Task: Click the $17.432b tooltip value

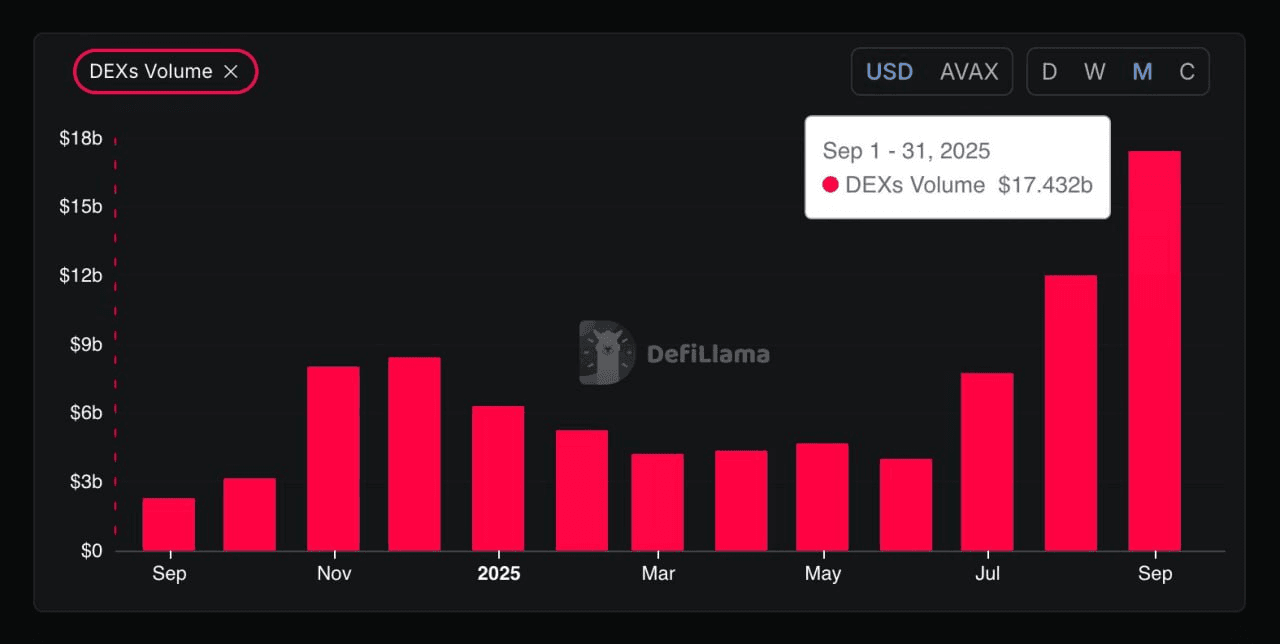Action: click(x=1045, y=185)
